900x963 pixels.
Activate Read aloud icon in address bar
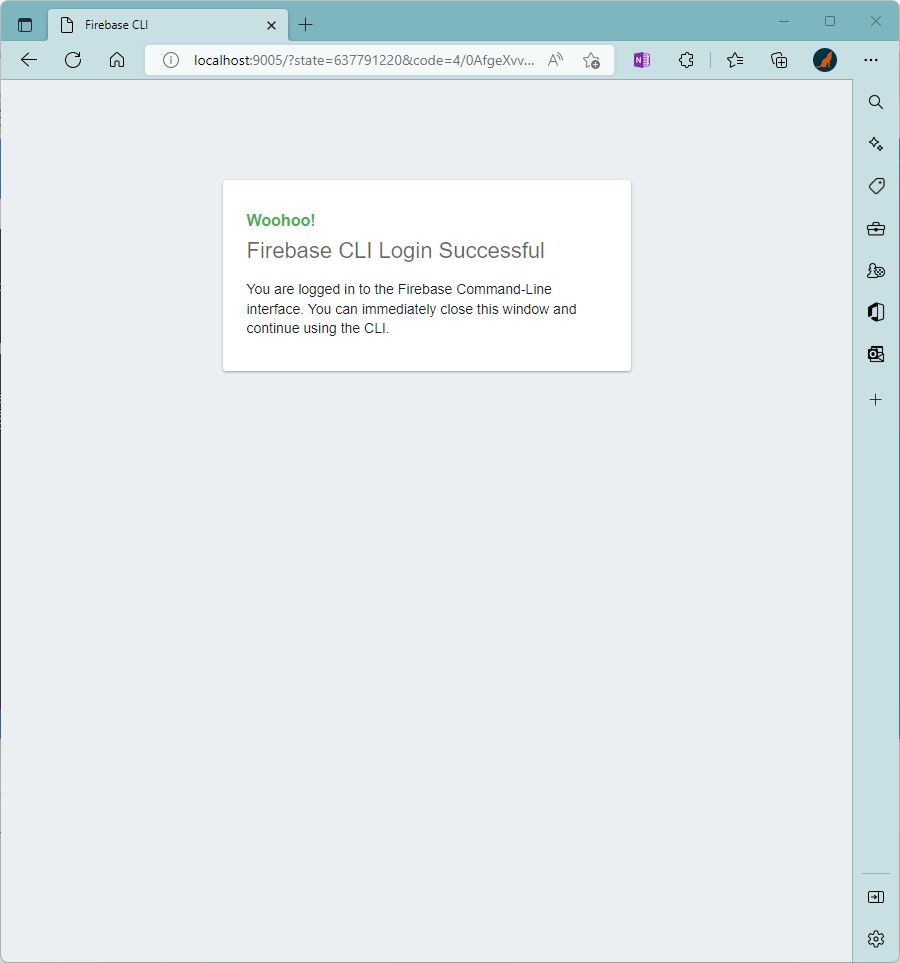coord(555,60)
